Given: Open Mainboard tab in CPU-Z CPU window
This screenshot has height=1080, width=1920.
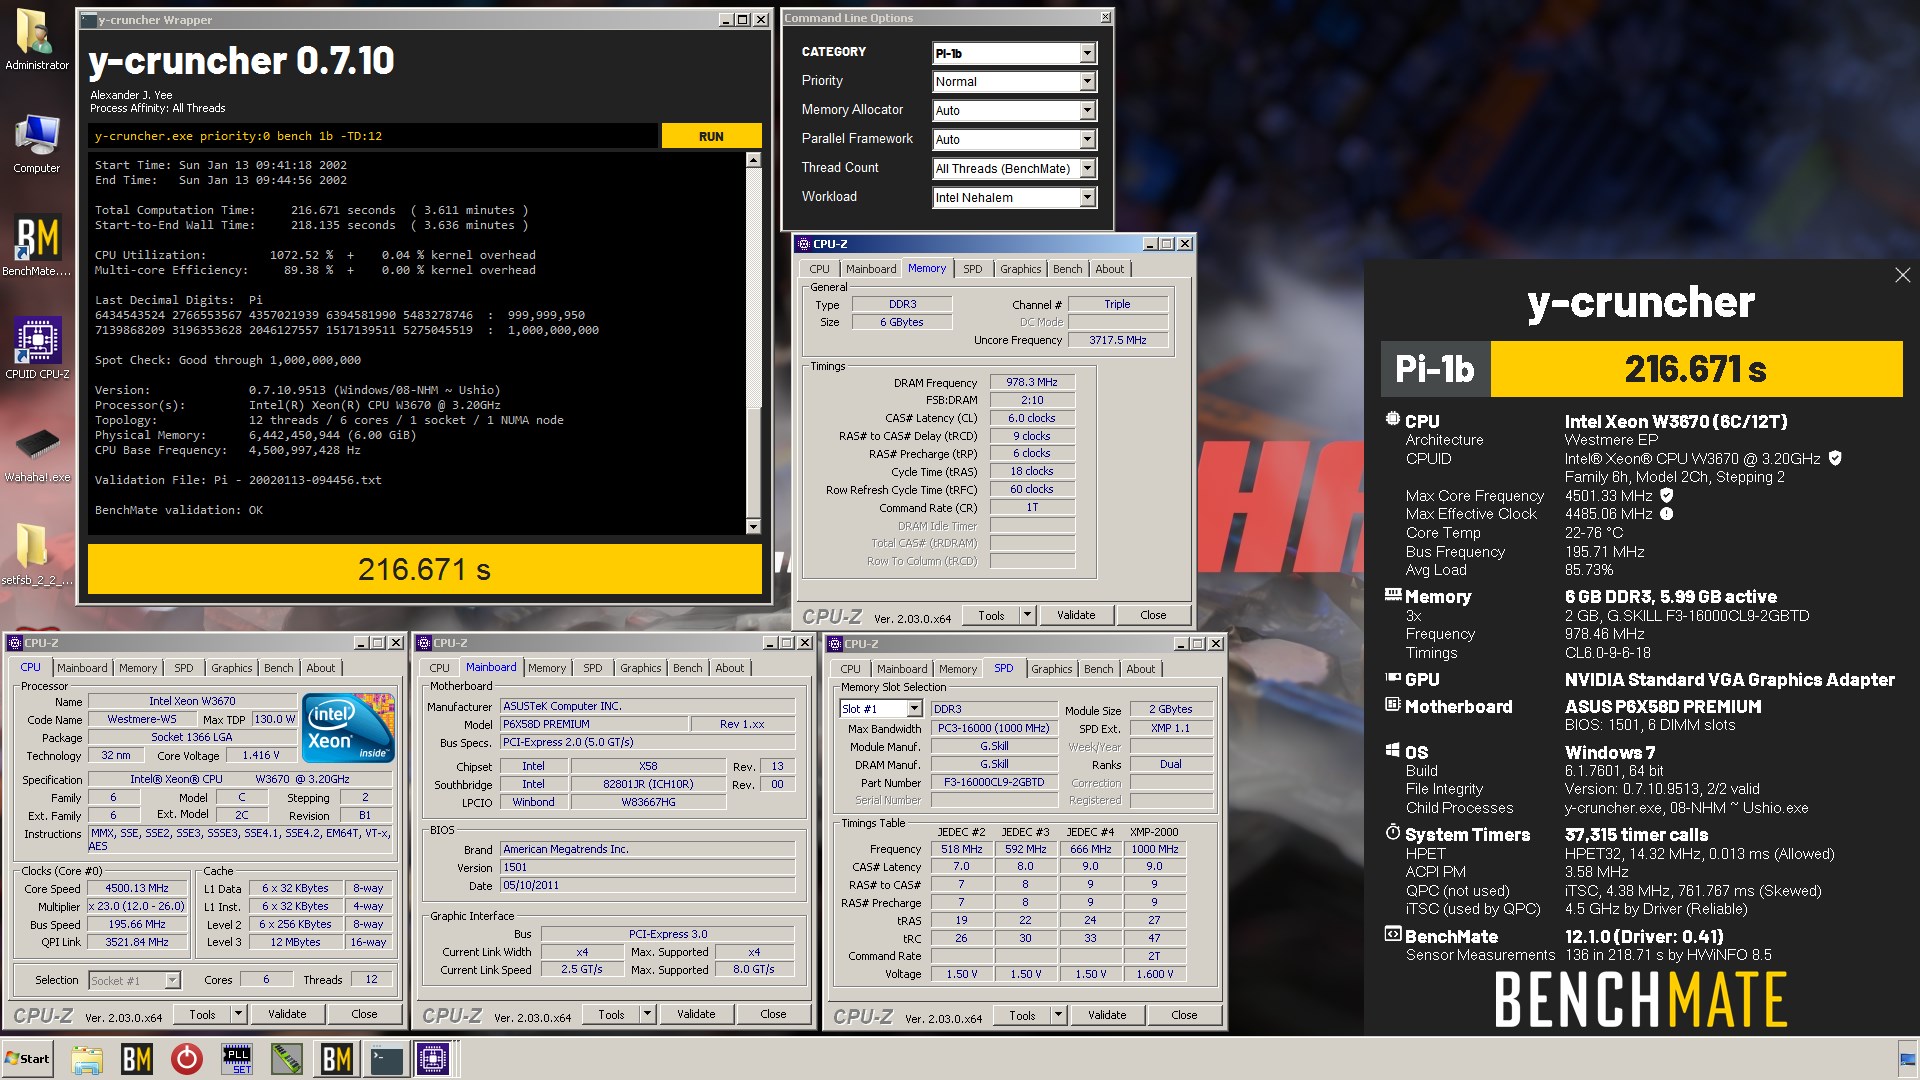Looking at the screenshot, I should click(x=82, y=668).
